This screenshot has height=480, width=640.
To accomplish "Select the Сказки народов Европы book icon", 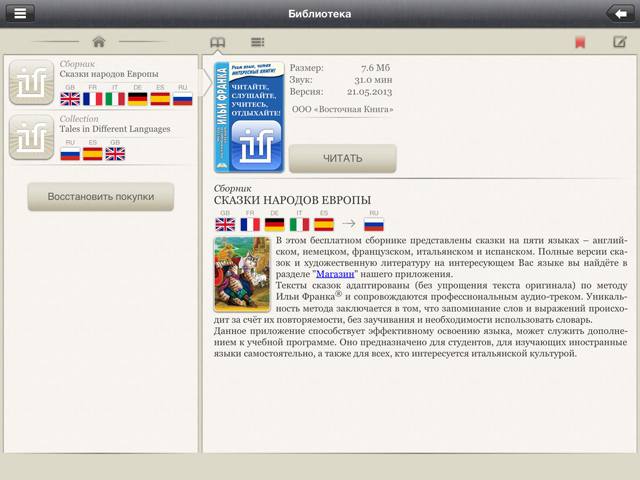I will (x=31, y=82).
